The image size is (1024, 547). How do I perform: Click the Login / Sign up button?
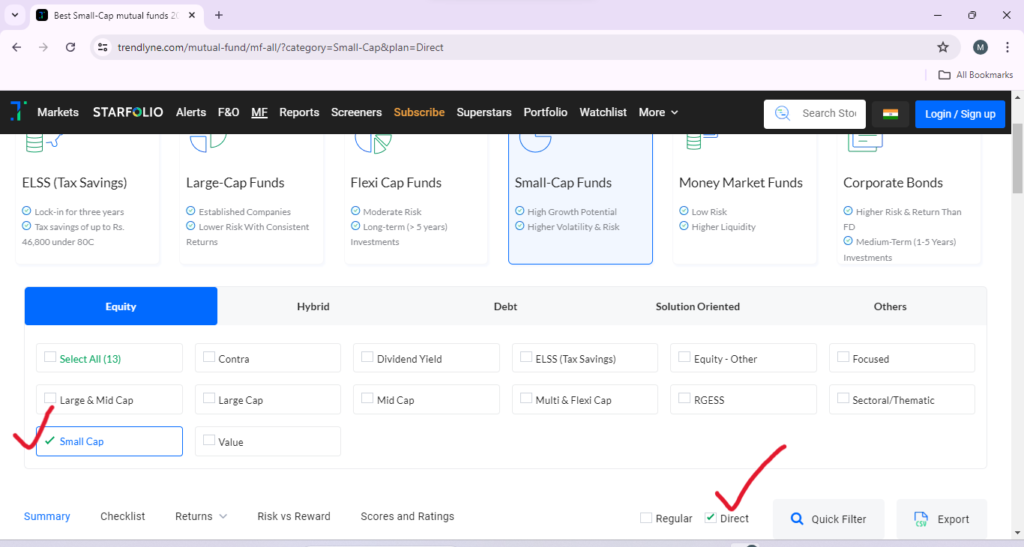pyautogui.click(x=960, y=114)
